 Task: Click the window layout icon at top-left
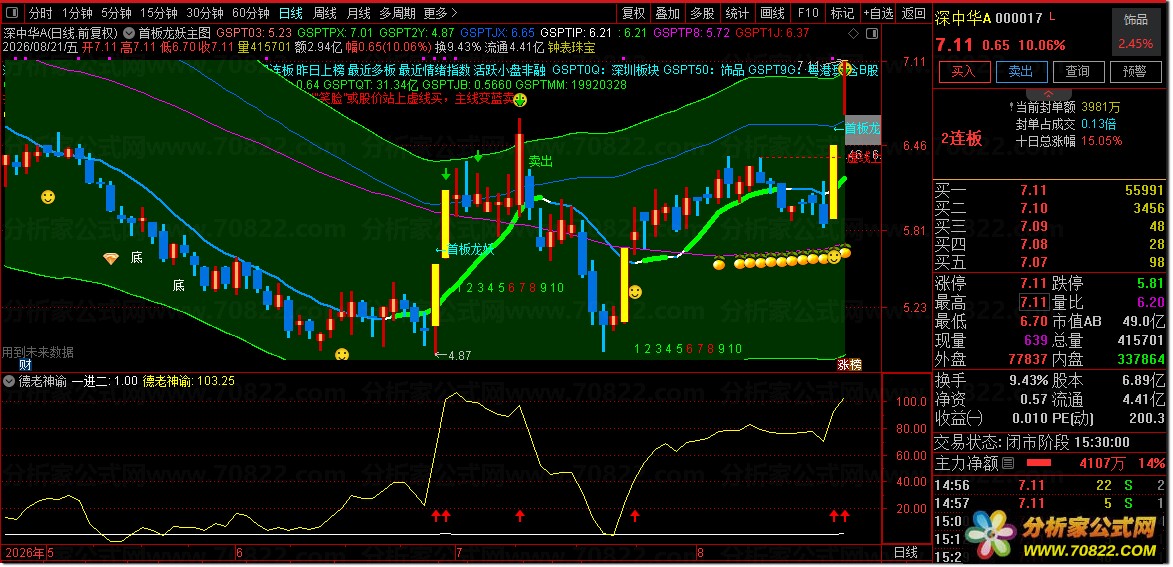click(x=14, y=13)
